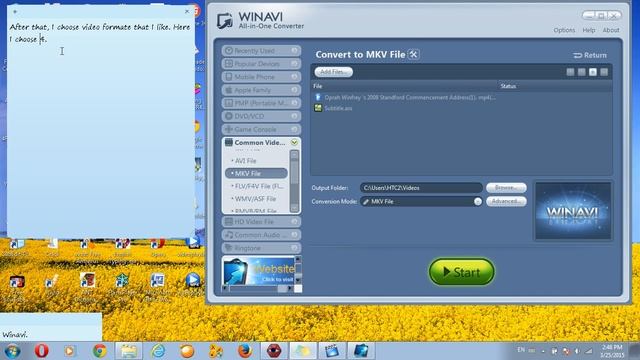Expand the Common Audio category
Screen dimensions: 640x360
[261, 235]
